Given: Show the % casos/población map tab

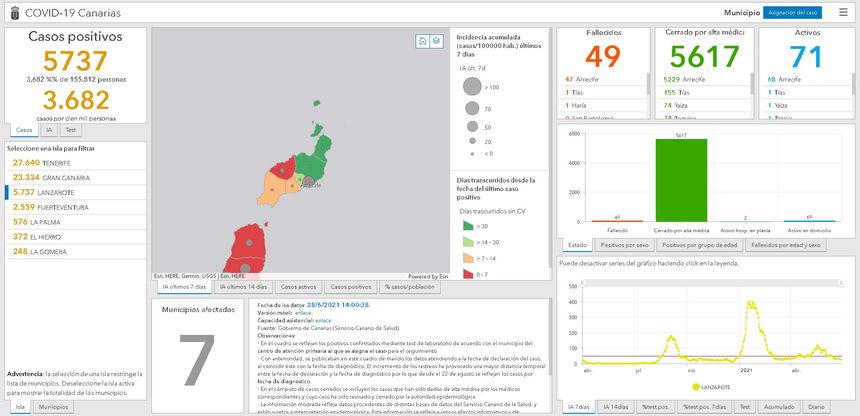Looking at the screenshot, I should coord(409,287).
